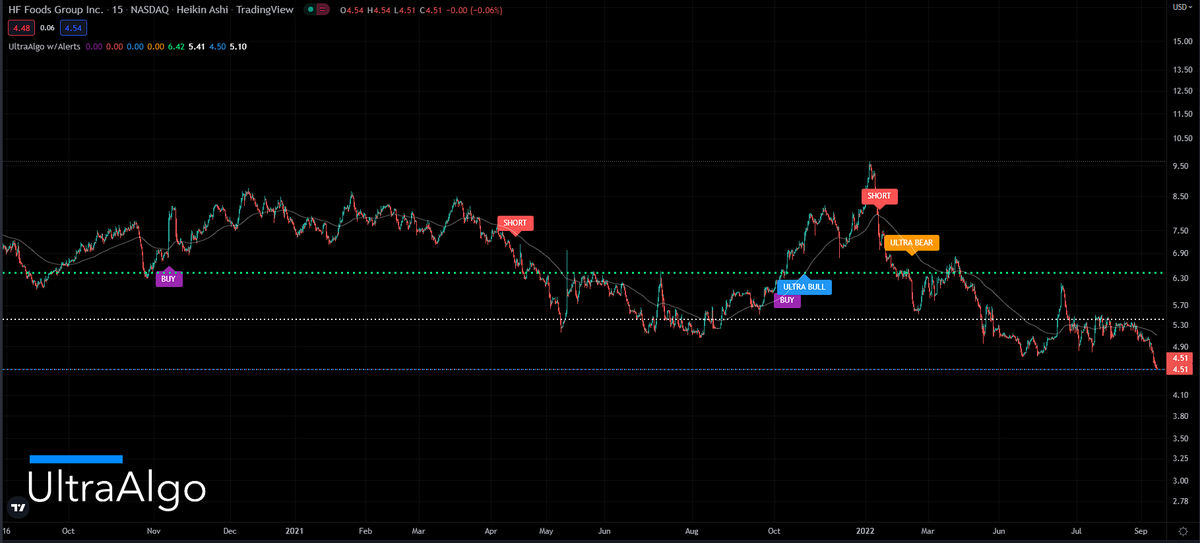Click the 15.00 price axis label
The image size is (1200, 543).
coord(1184,42)
